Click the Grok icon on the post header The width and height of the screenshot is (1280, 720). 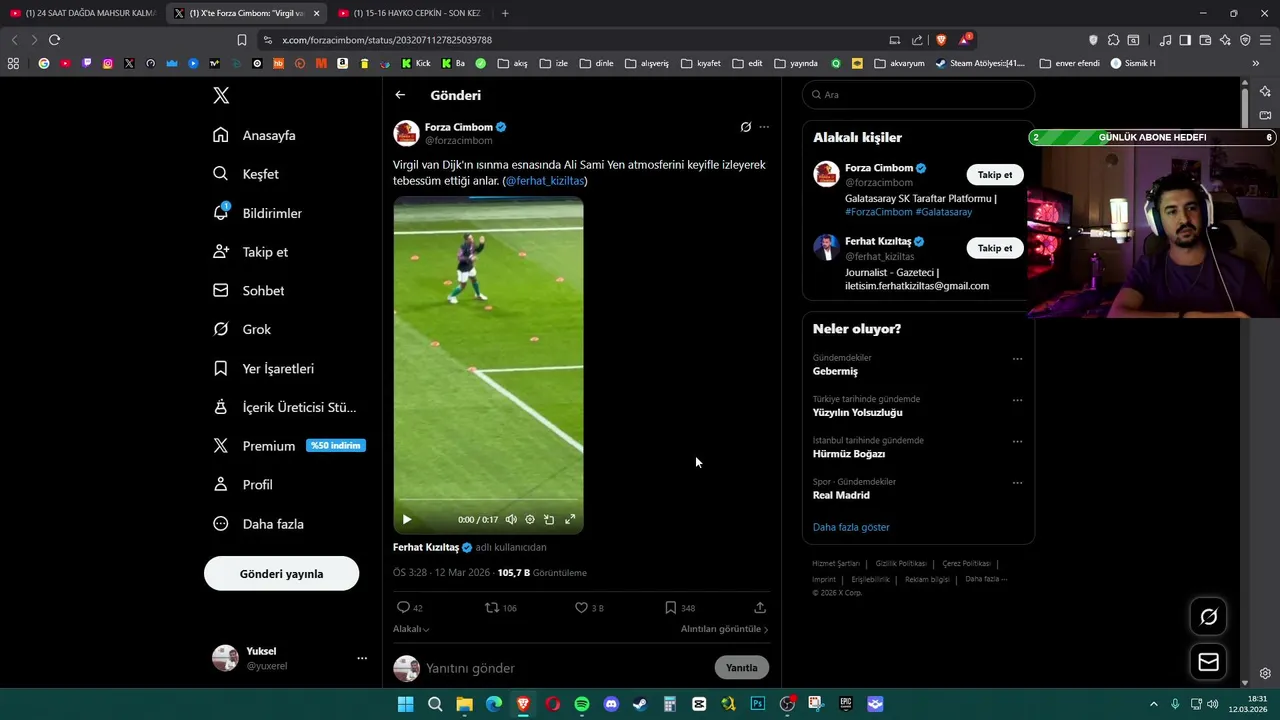pos(745,127)
